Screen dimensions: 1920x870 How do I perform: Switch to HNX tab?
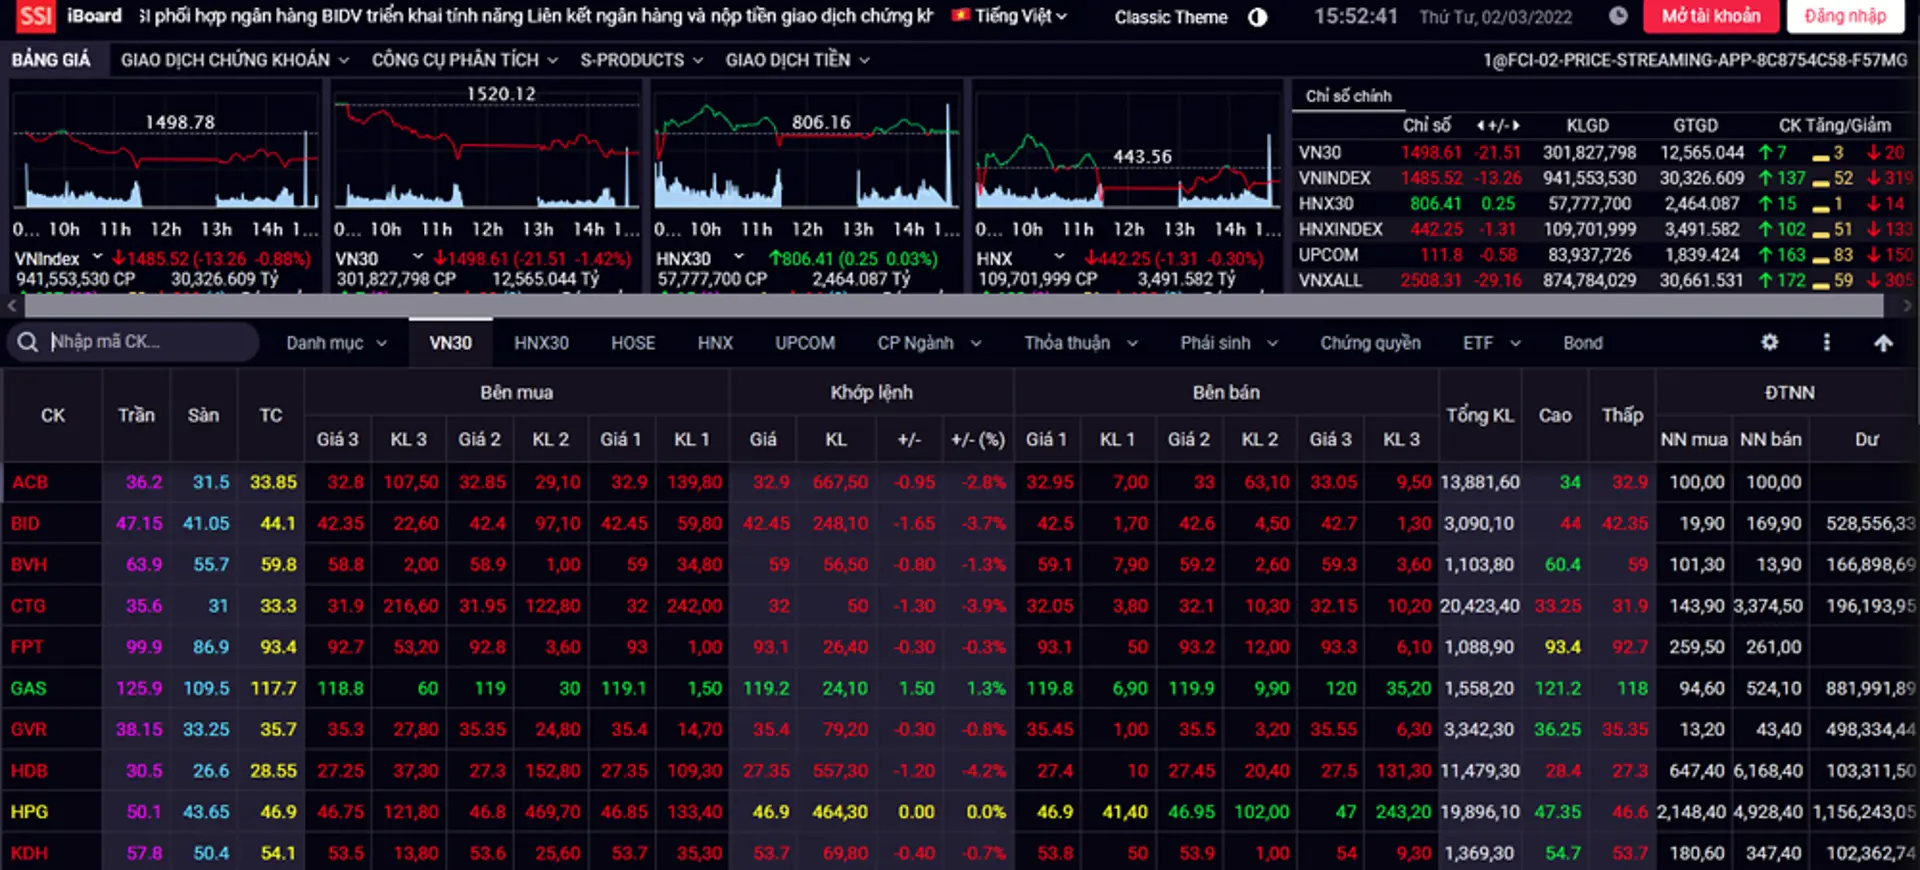(715, 343)
